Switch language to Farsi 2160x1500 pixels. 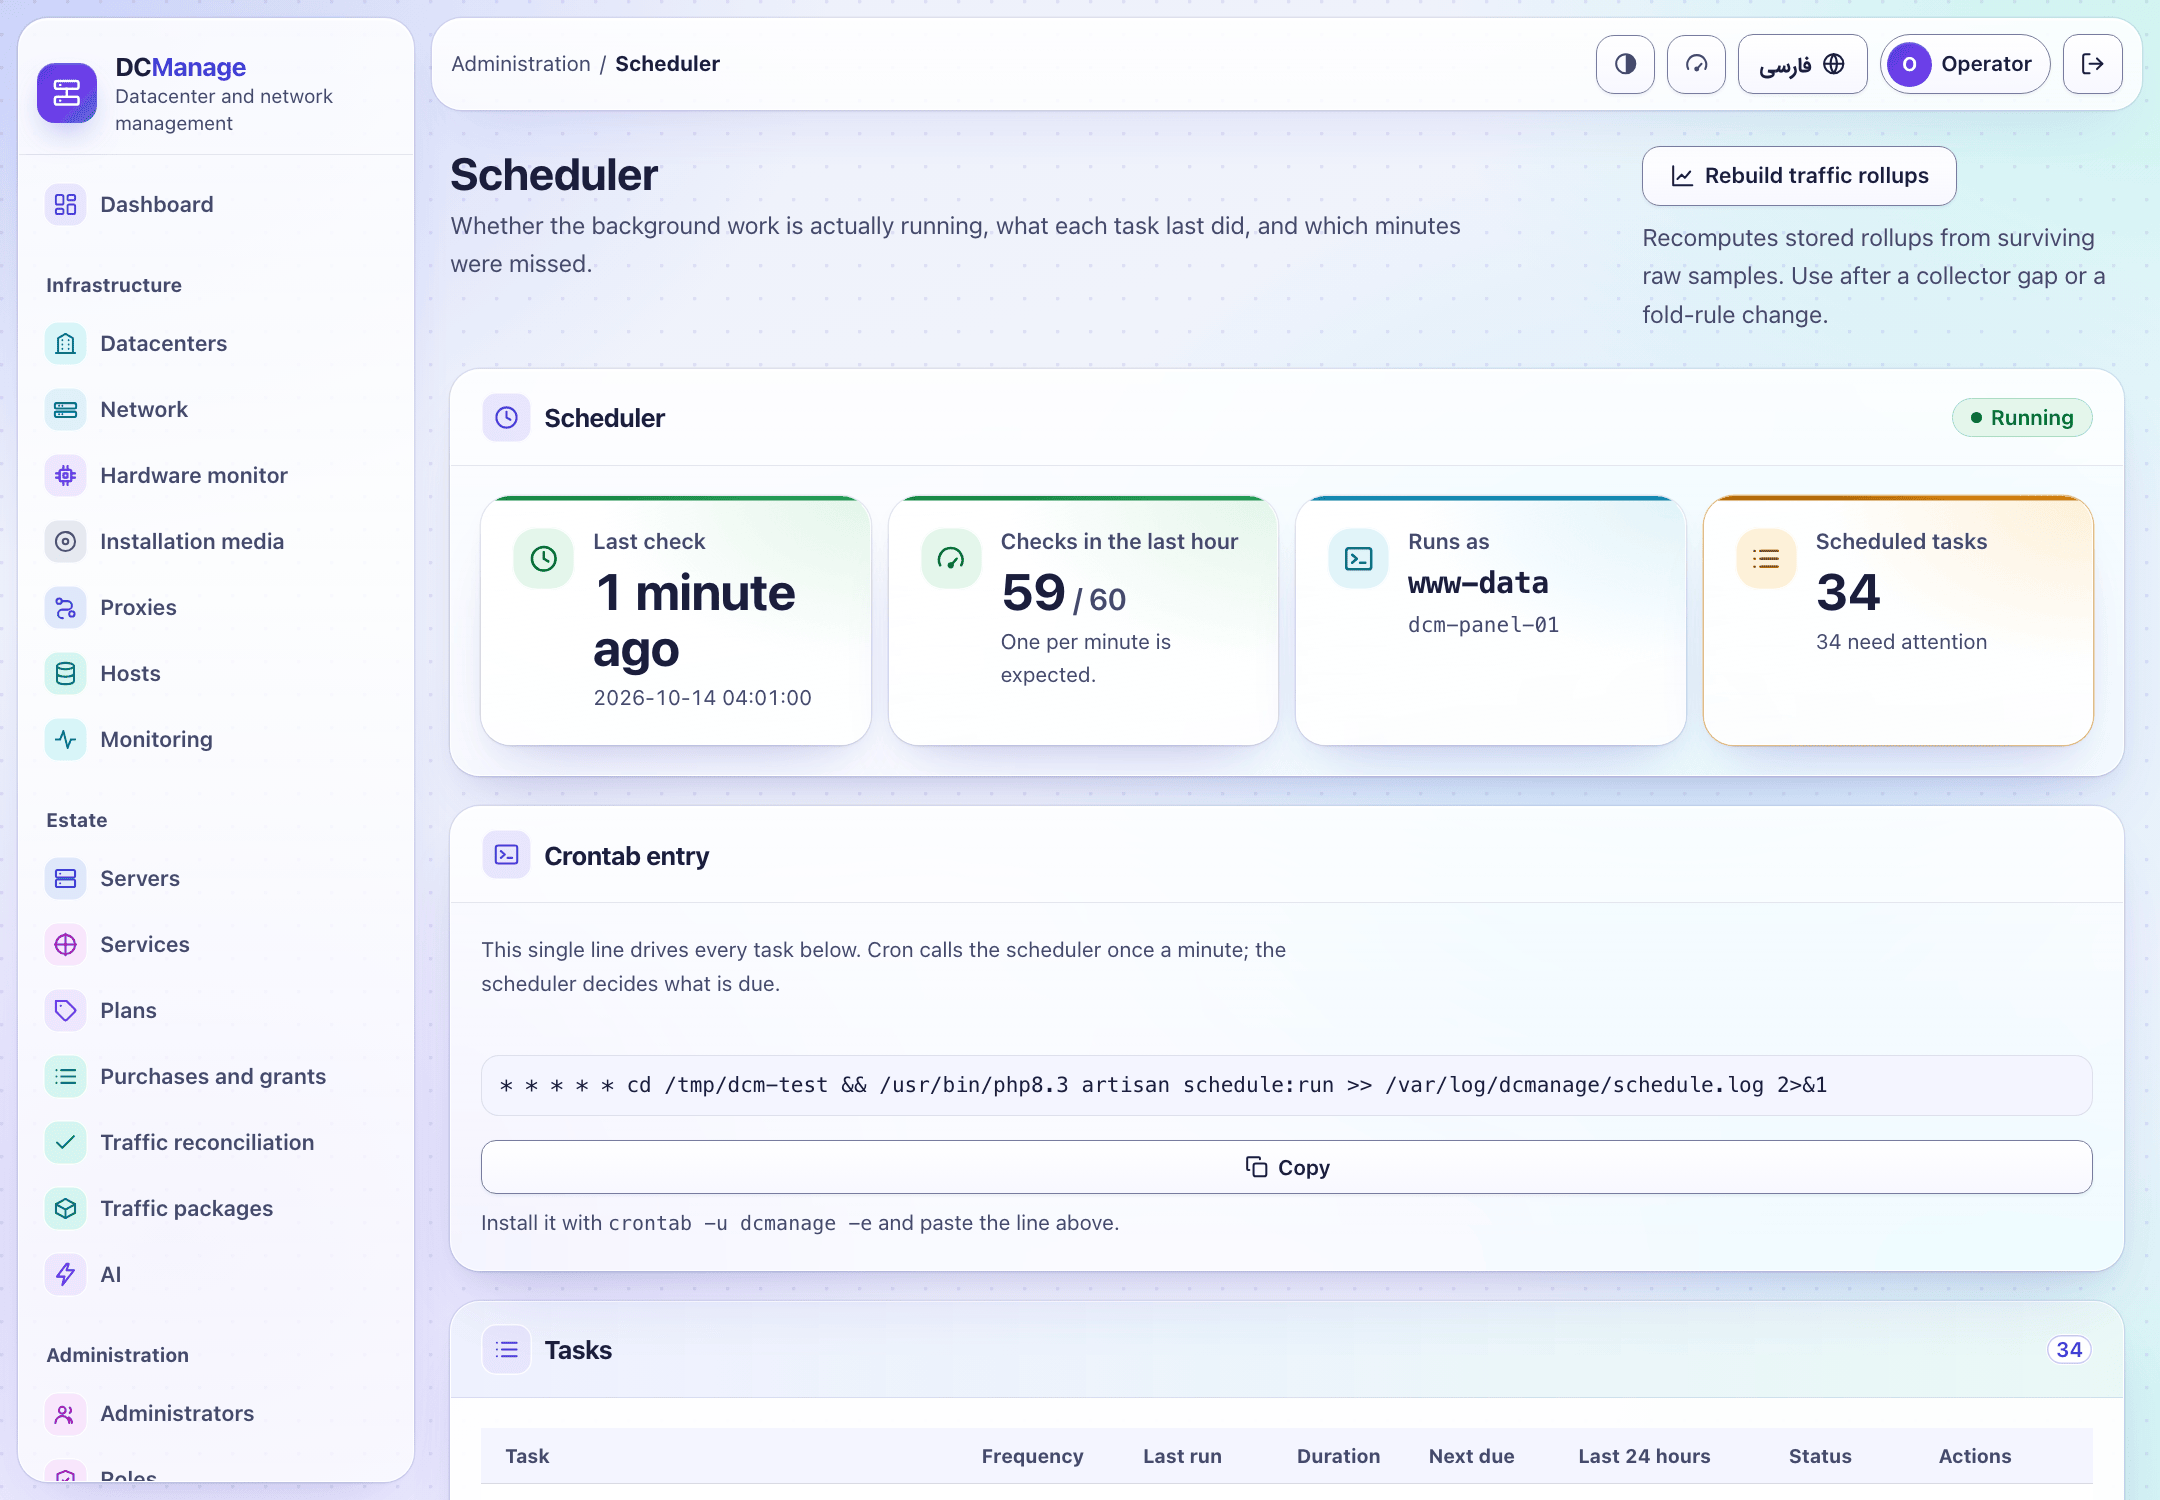pyautogui.click(x=1802, y=64)
